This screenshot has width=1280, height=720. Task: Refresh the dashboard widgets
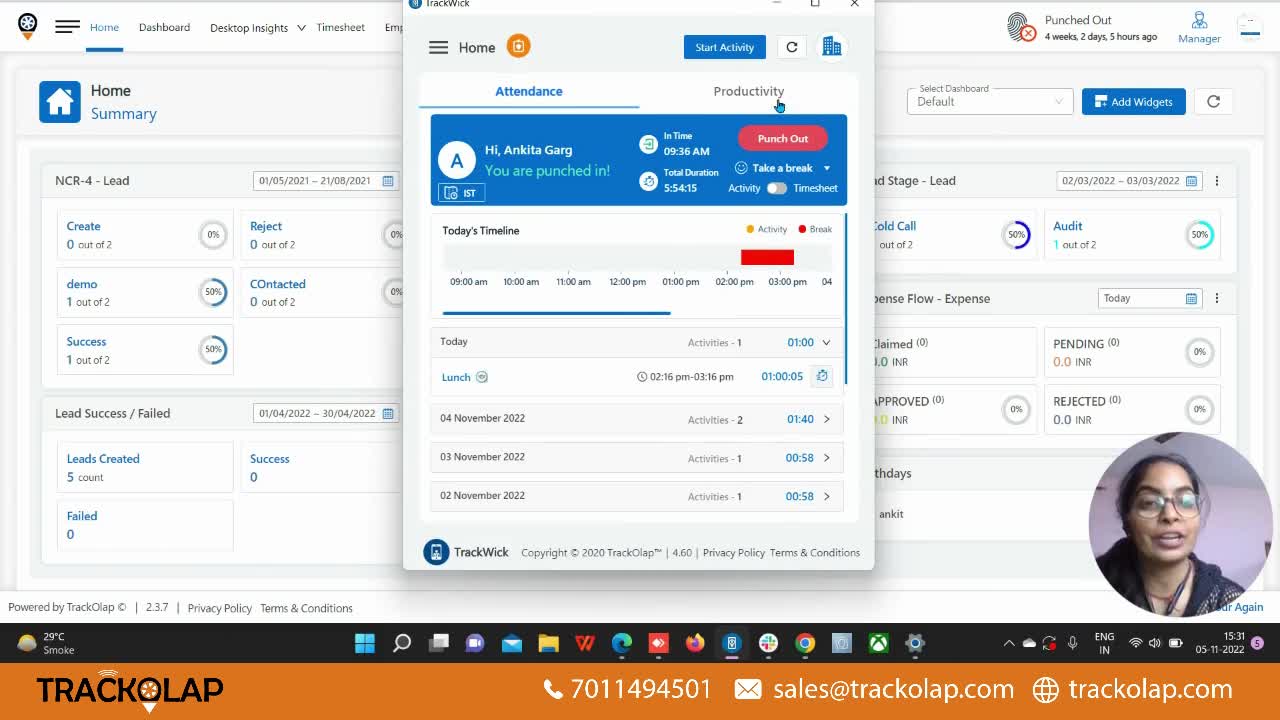(1213, 101)
